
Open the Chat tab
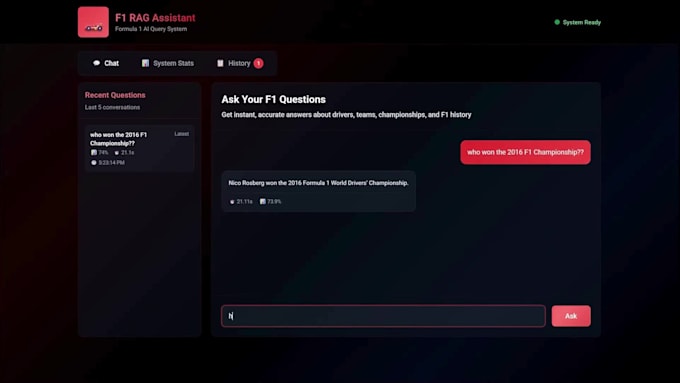[x=106, y=63]
